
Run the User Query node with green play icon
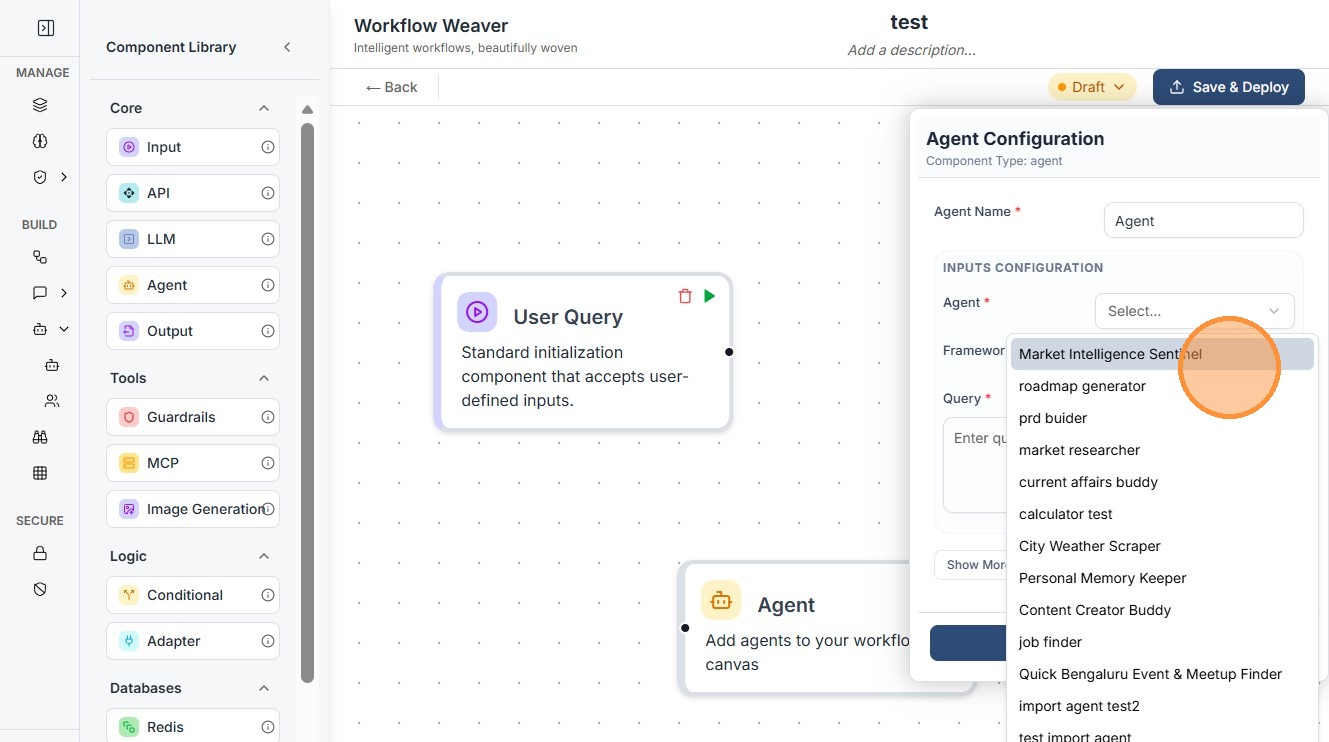(710, 296)
